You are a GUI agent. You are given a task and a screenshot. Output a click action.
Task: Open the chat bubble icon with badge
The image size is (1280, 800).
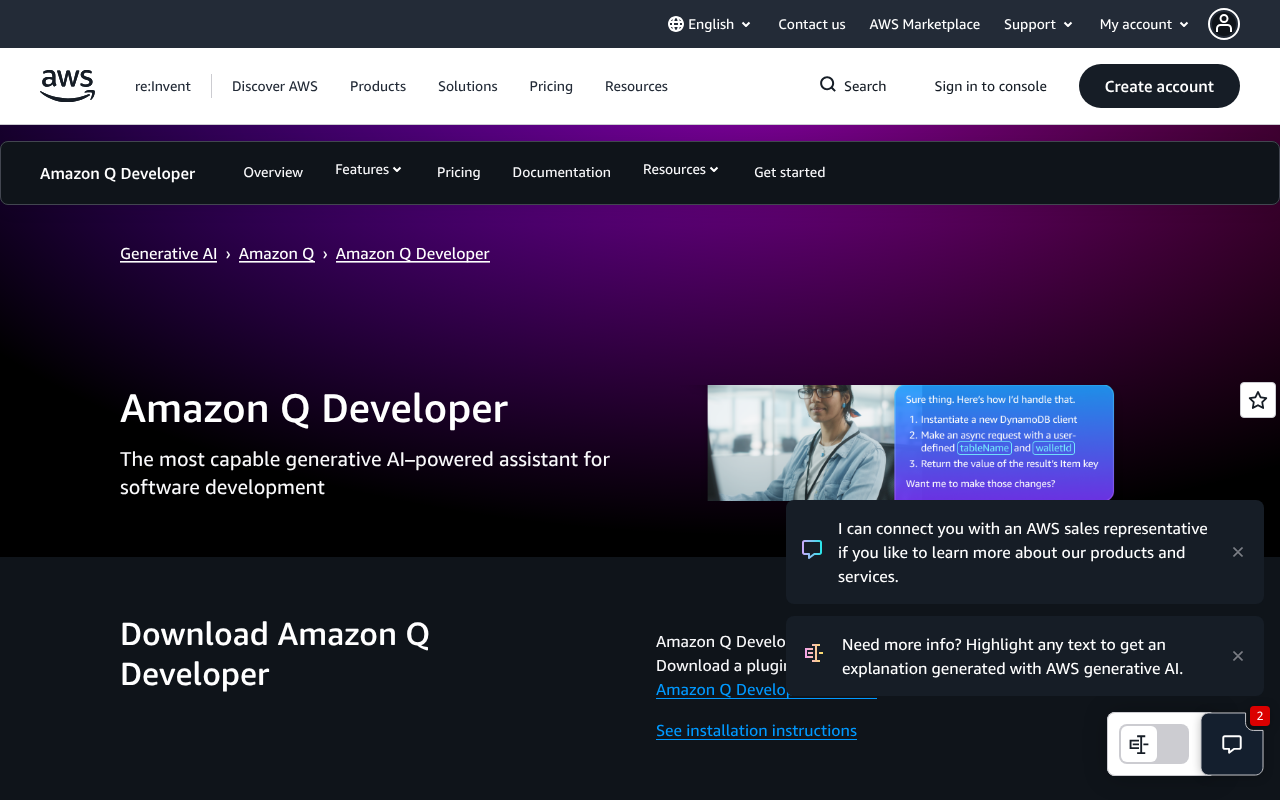pyautogui.click(x=1232, y=744)
